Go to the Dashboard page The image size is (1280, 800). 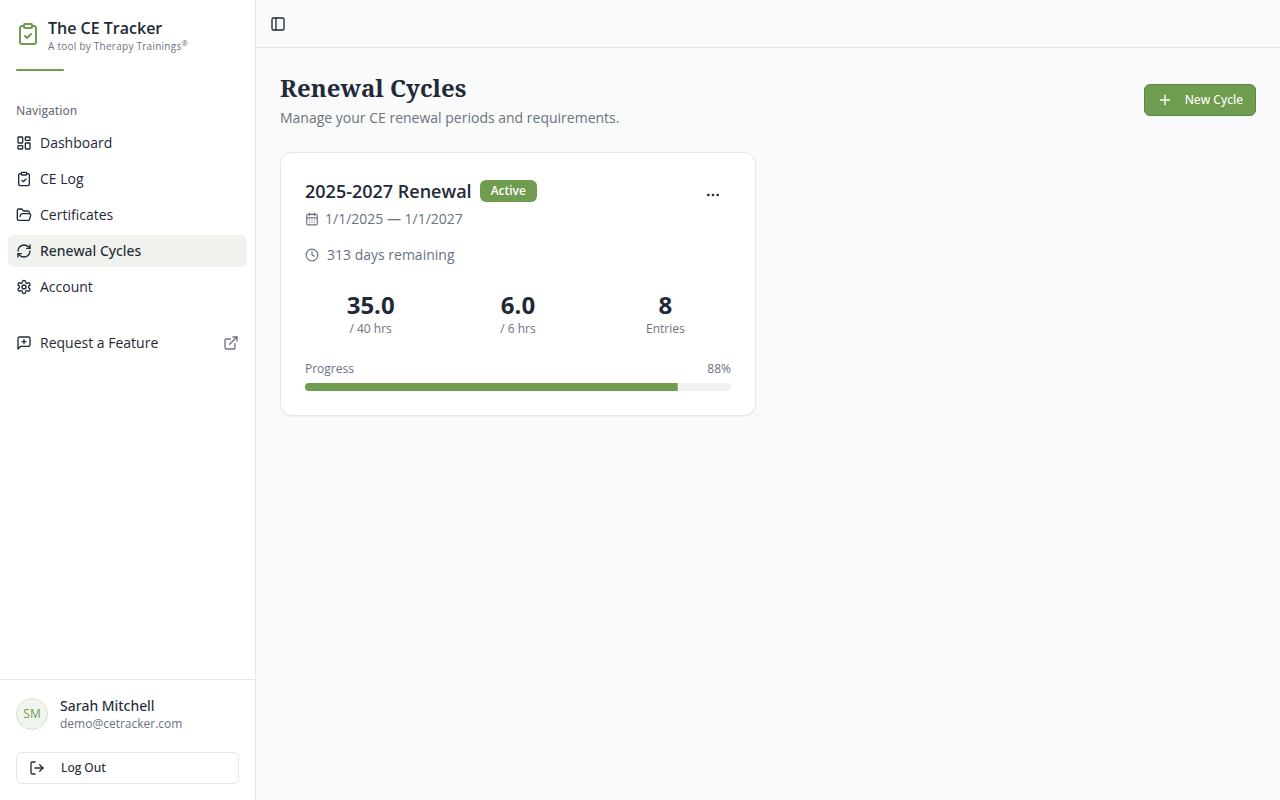[x=127, y=143]
